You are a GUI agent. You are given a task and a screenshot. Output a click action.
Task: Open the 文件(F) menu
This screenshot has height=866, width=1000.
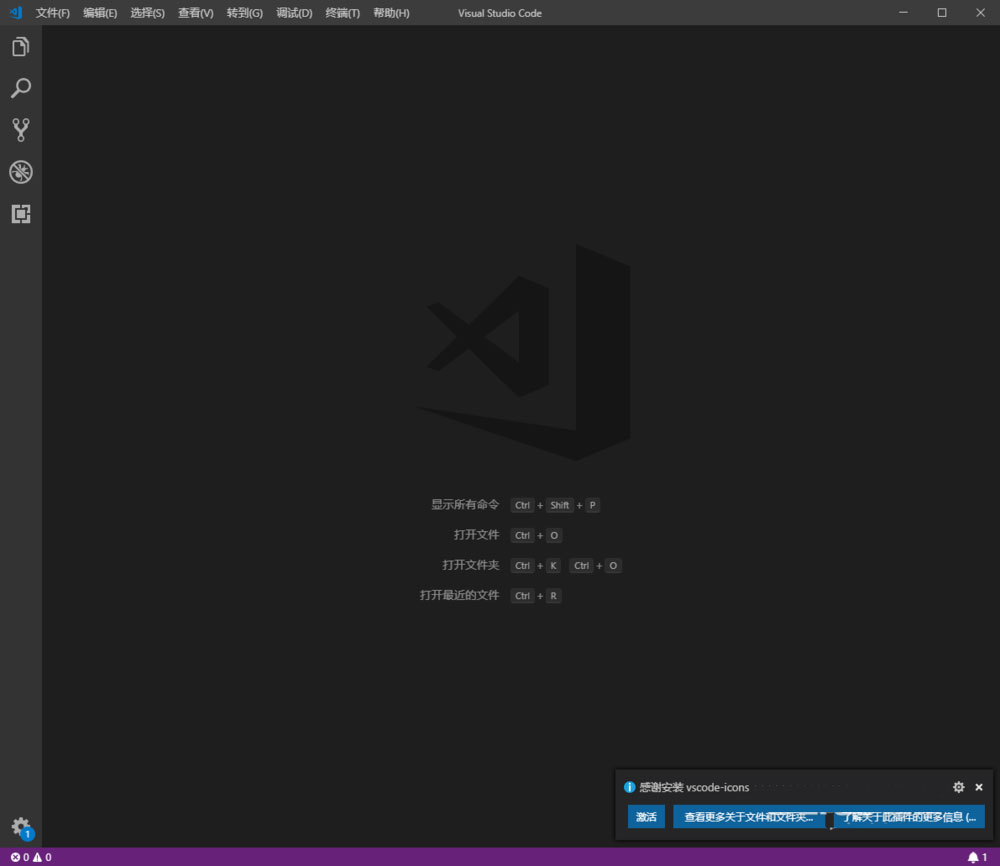(52, 13)
